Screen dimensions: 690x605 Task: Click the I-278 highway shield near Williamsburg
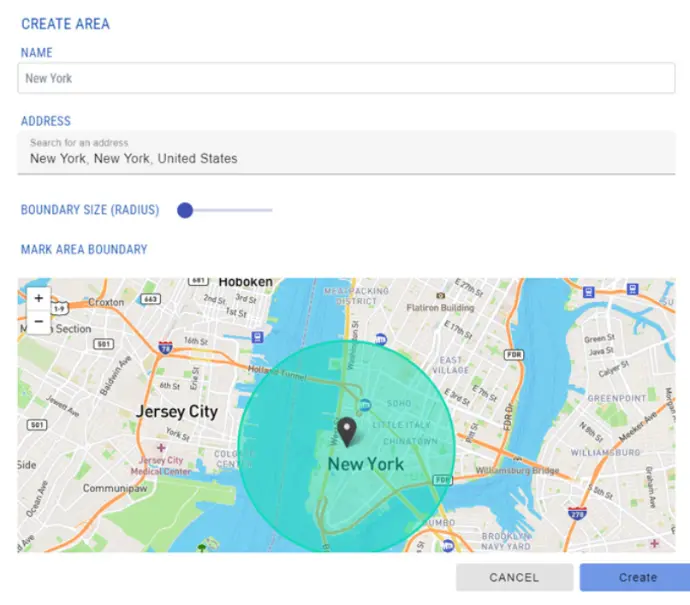[x=577, y=513]
